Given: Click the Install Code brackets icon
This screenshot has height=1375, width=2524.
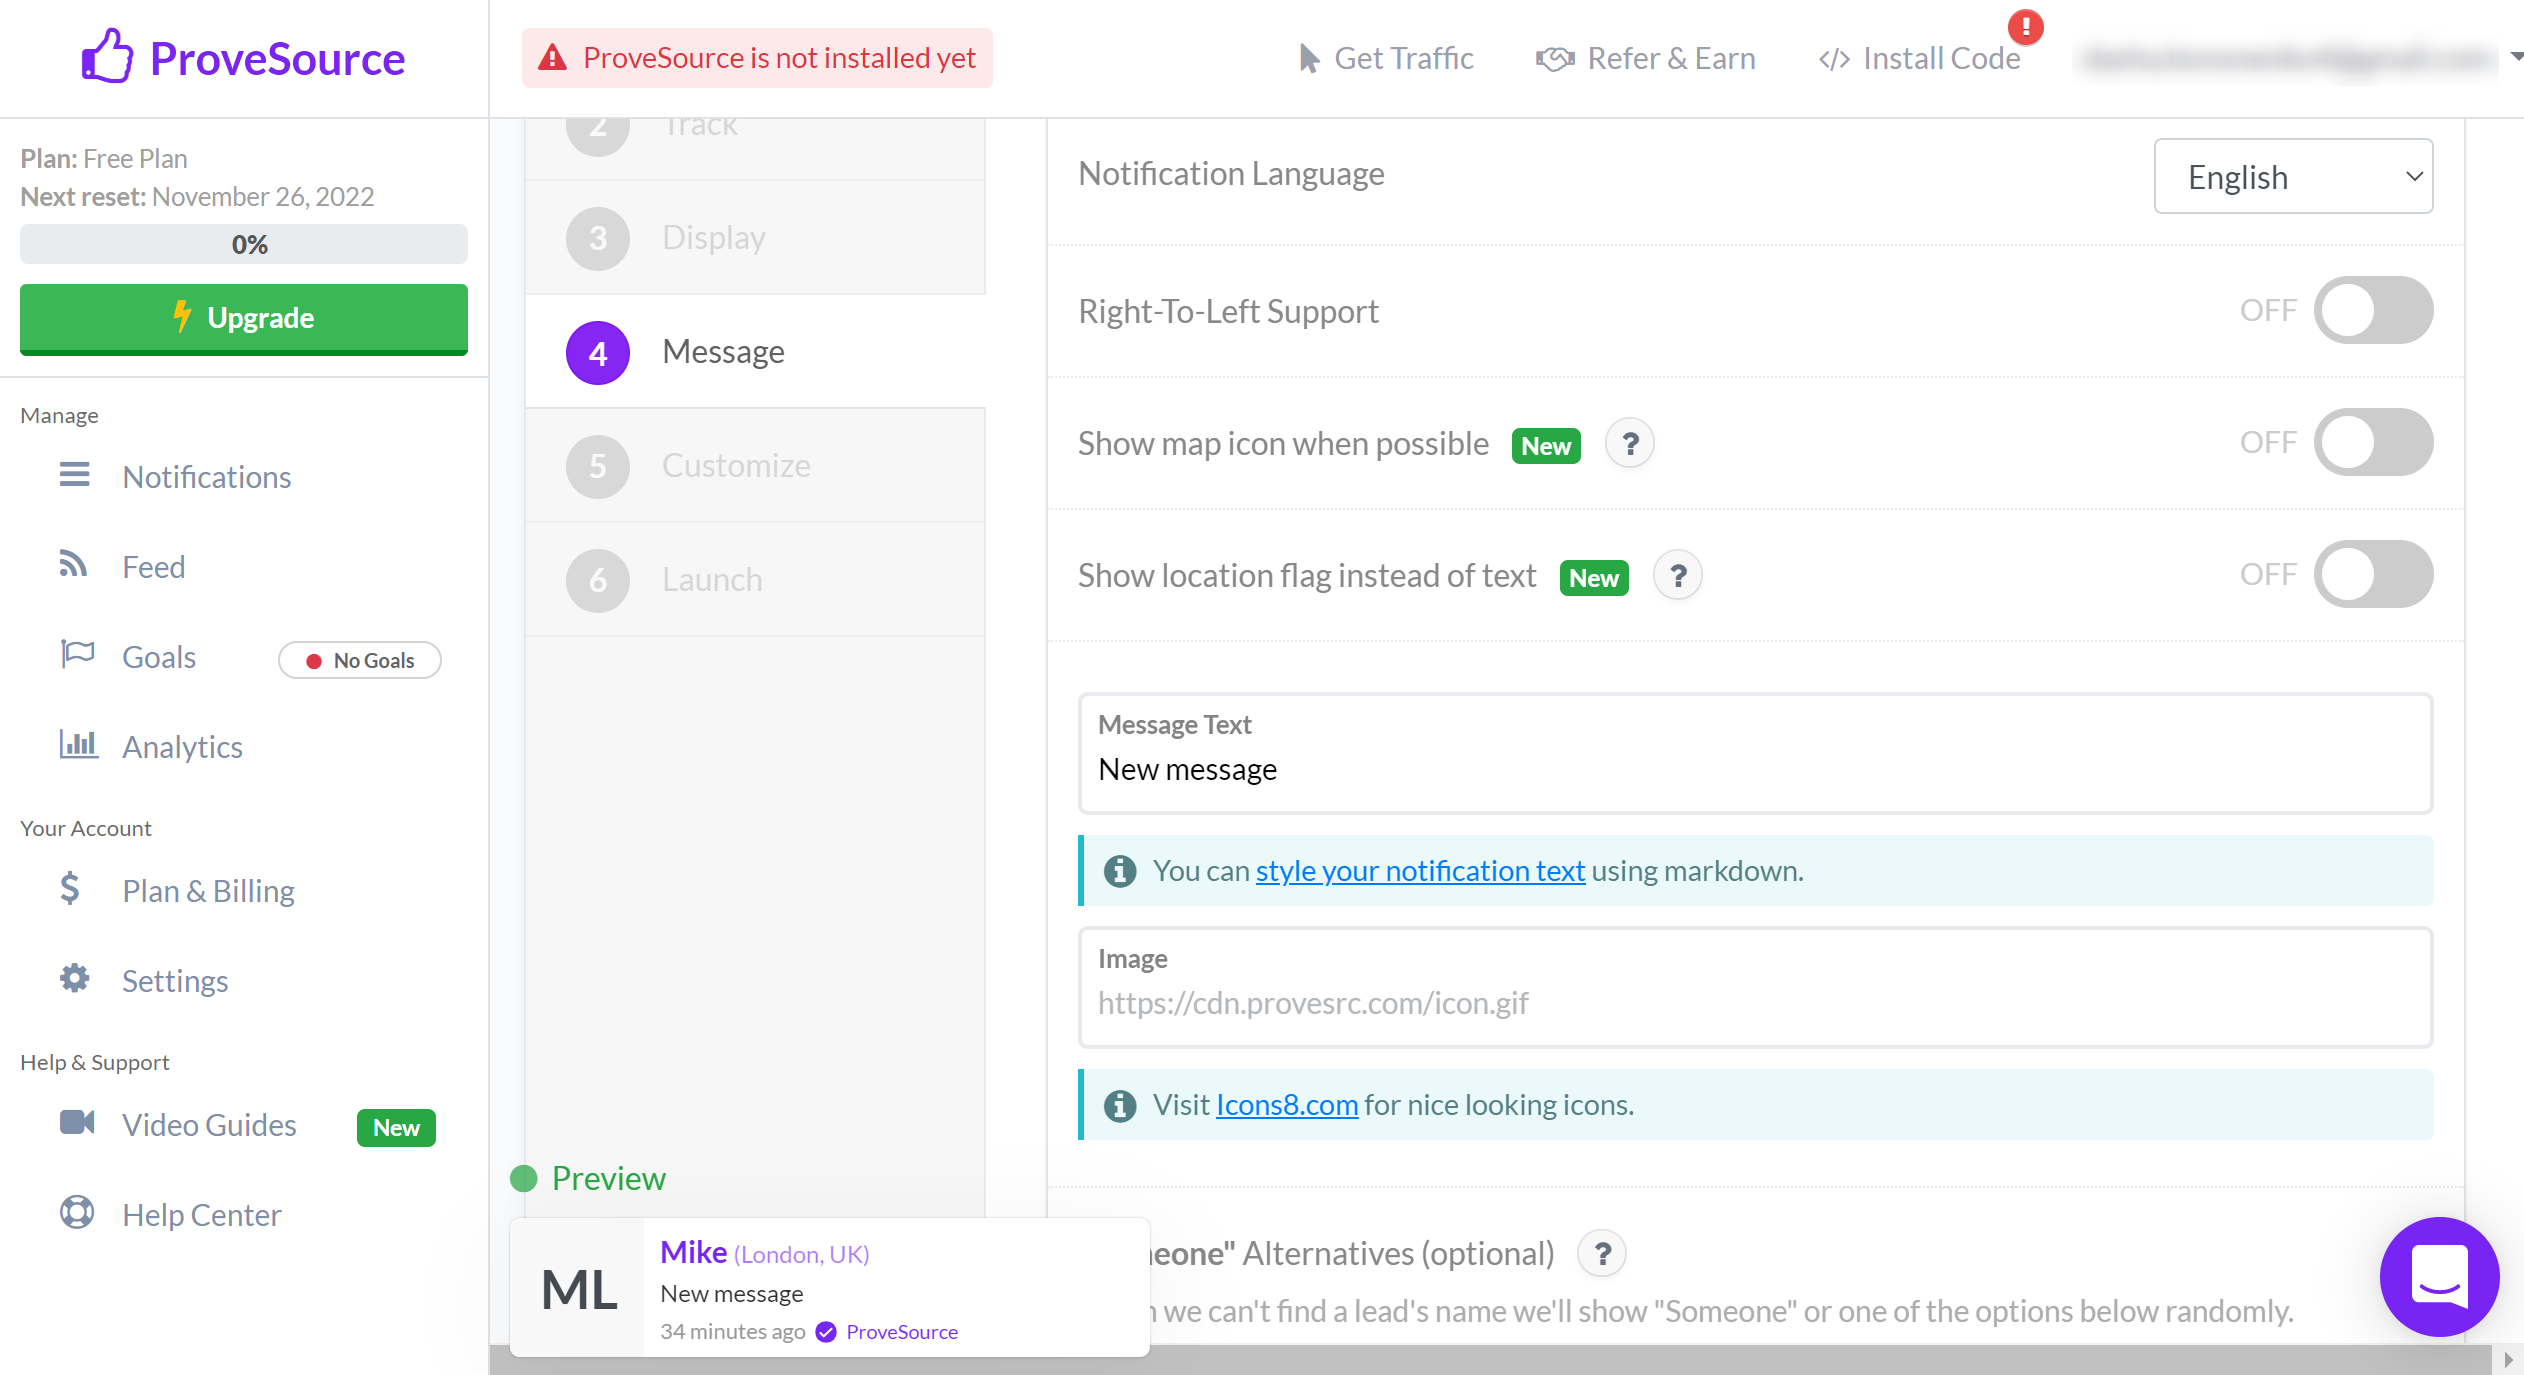Looking at the screenshot, I should tap(1834, 60).
